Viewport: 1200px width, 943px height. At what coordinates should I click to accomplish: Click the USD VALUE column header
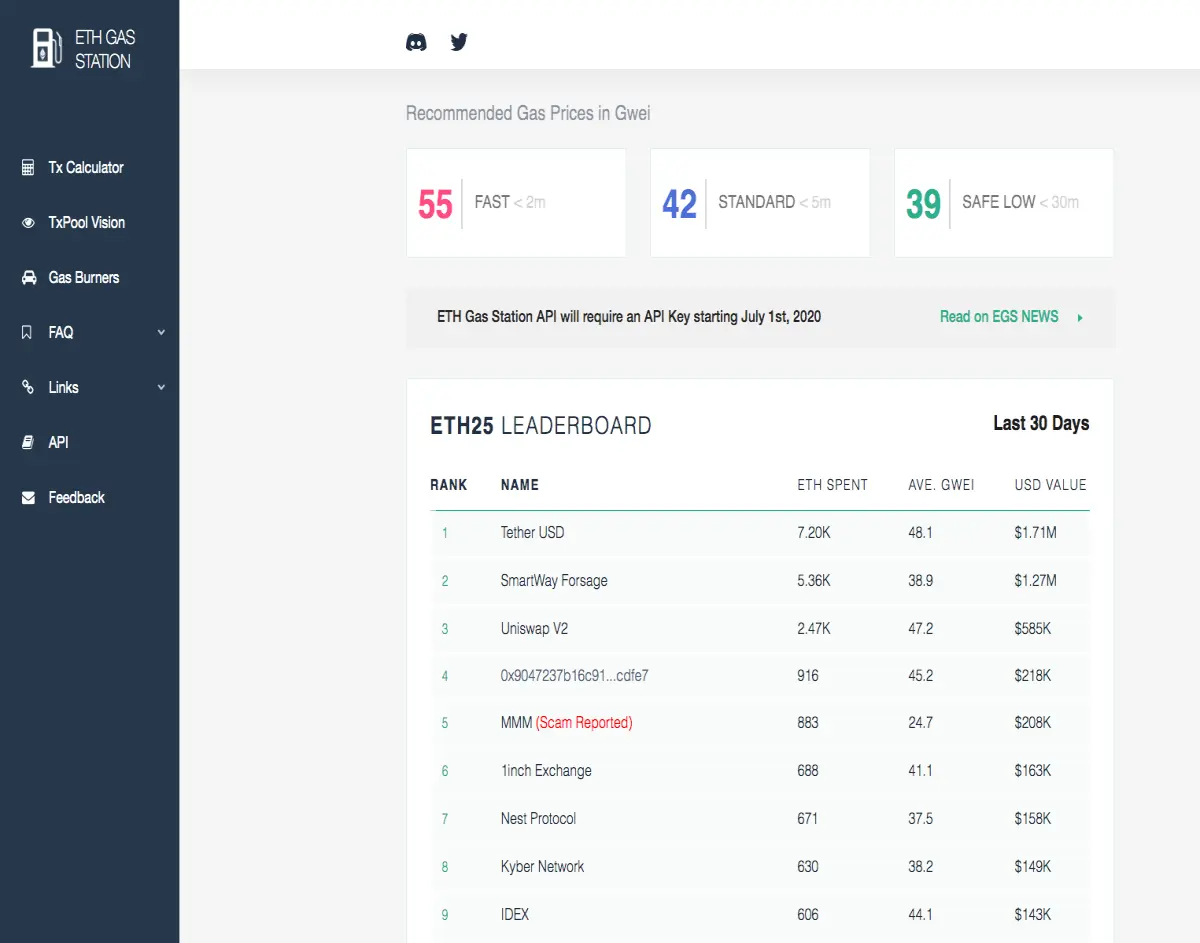click(x=1050, y=485)
